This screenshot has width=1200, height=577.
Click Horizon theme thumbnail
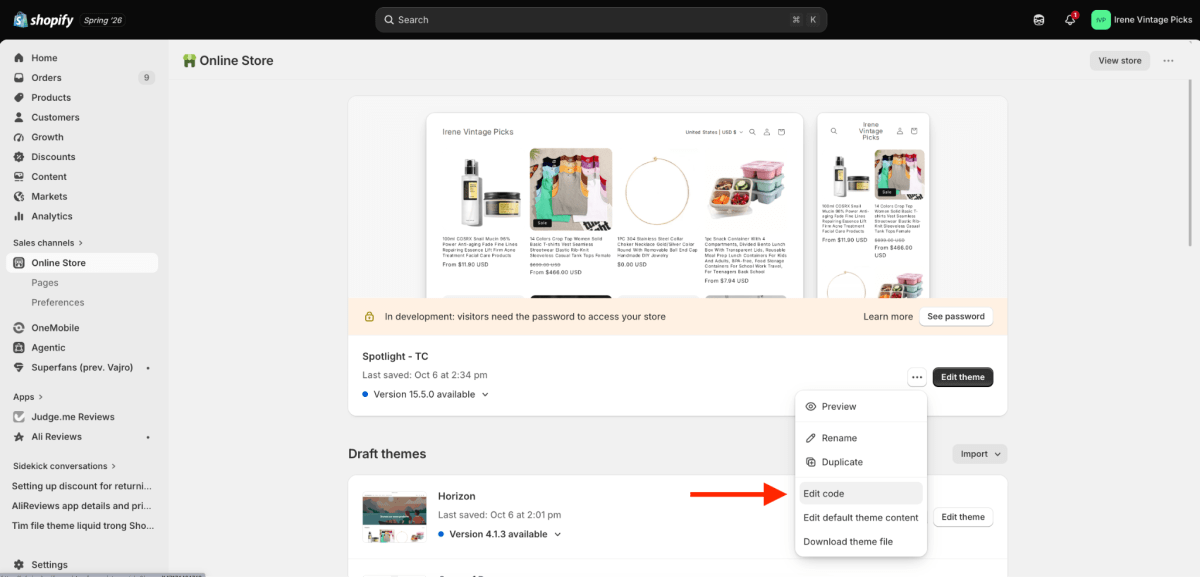click(394, 518)
